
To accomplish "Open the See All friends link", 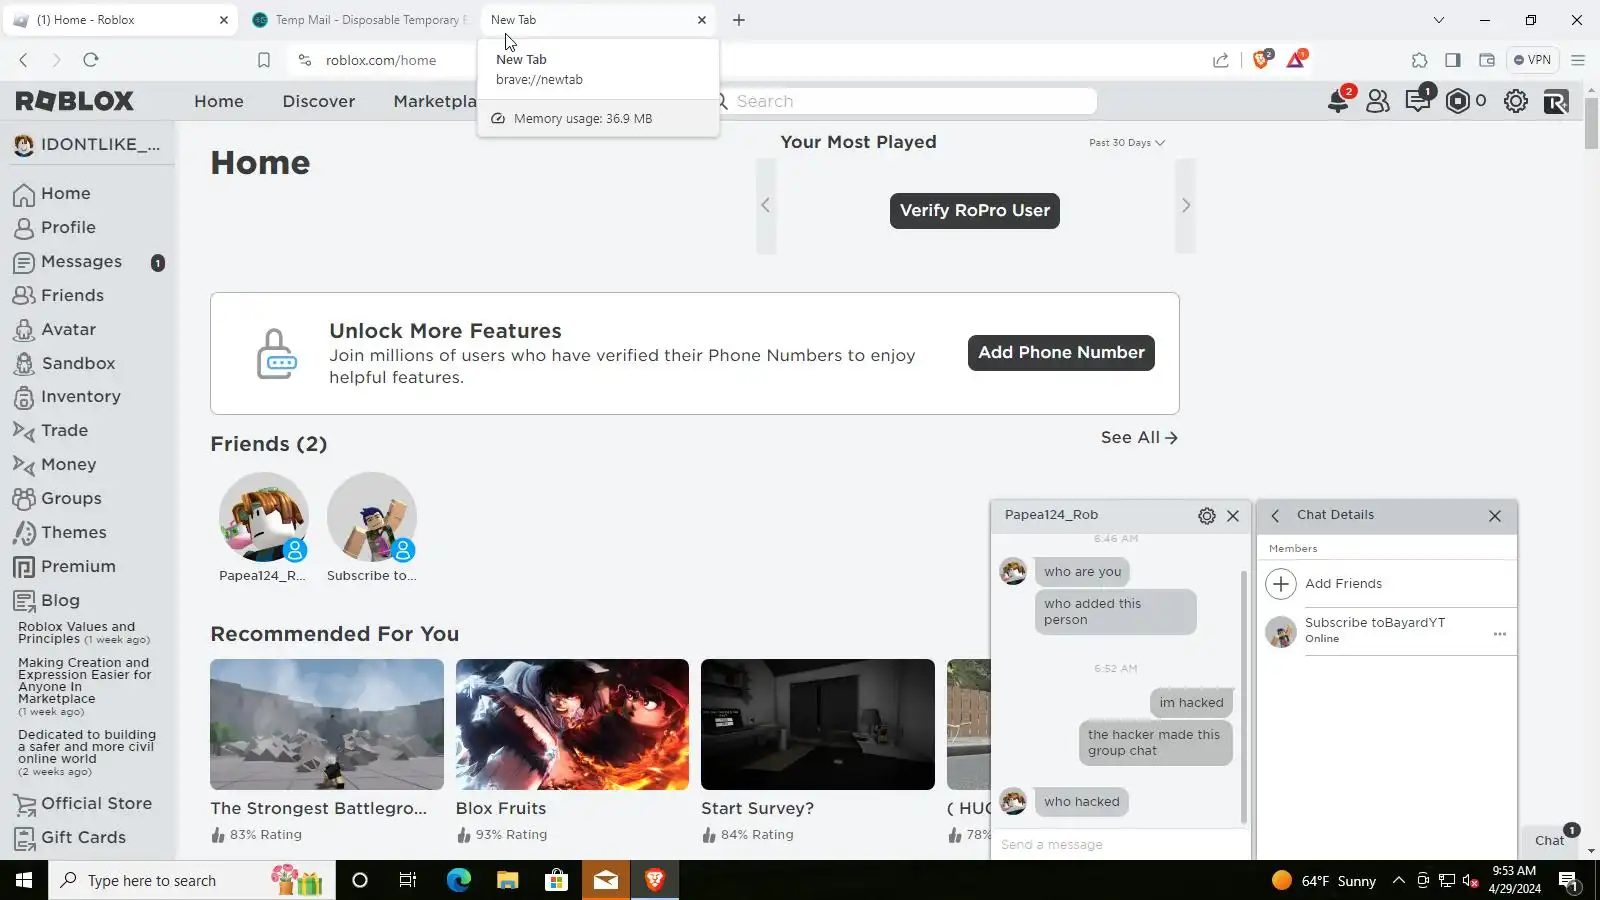I will pos(1139,438).
